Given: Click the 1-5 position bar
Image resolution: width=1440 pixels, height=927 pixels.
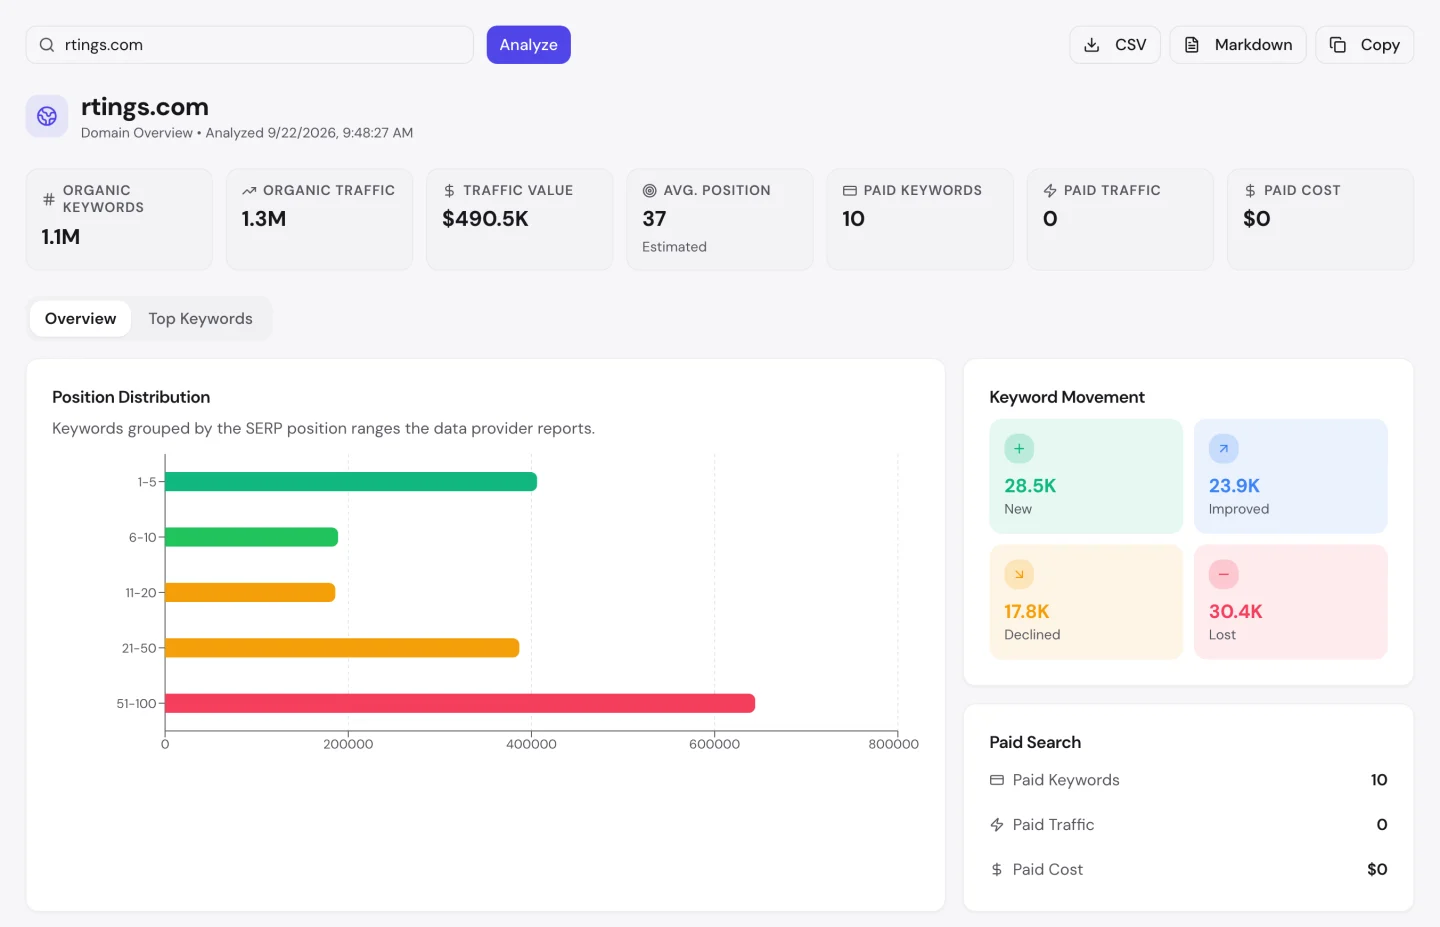Looking at the screenshot, I should click(351, 482).
